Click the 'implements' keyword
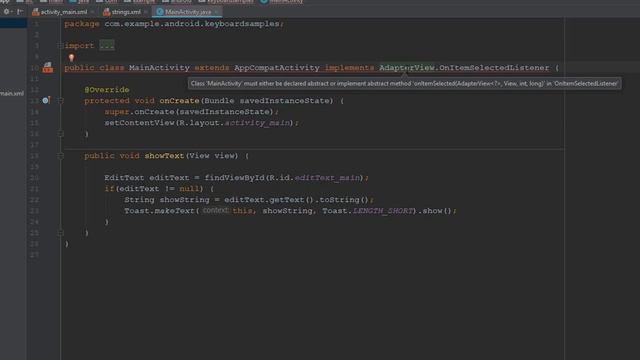 pyautogui.click(x=349, y=68)
